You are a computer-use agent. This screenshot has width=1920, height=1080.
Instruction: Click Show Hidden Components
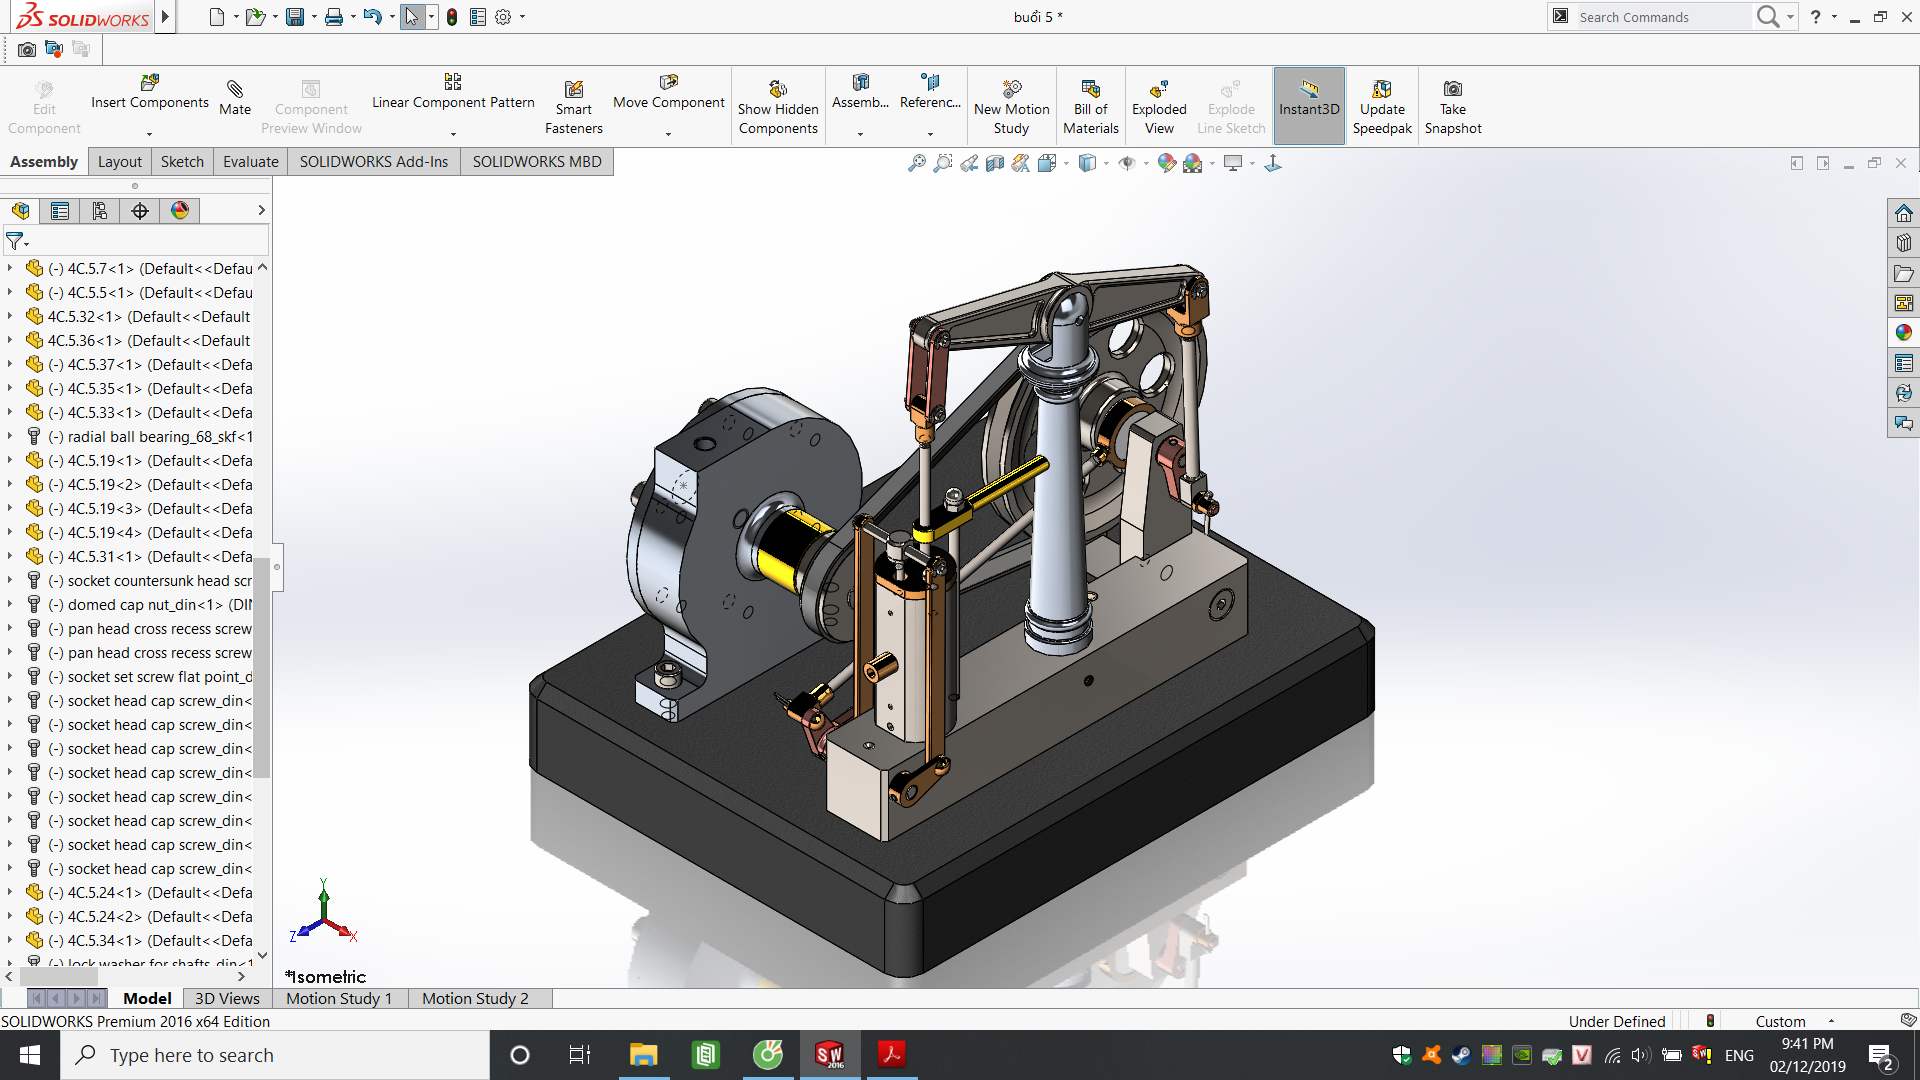[x=778, y=107]
